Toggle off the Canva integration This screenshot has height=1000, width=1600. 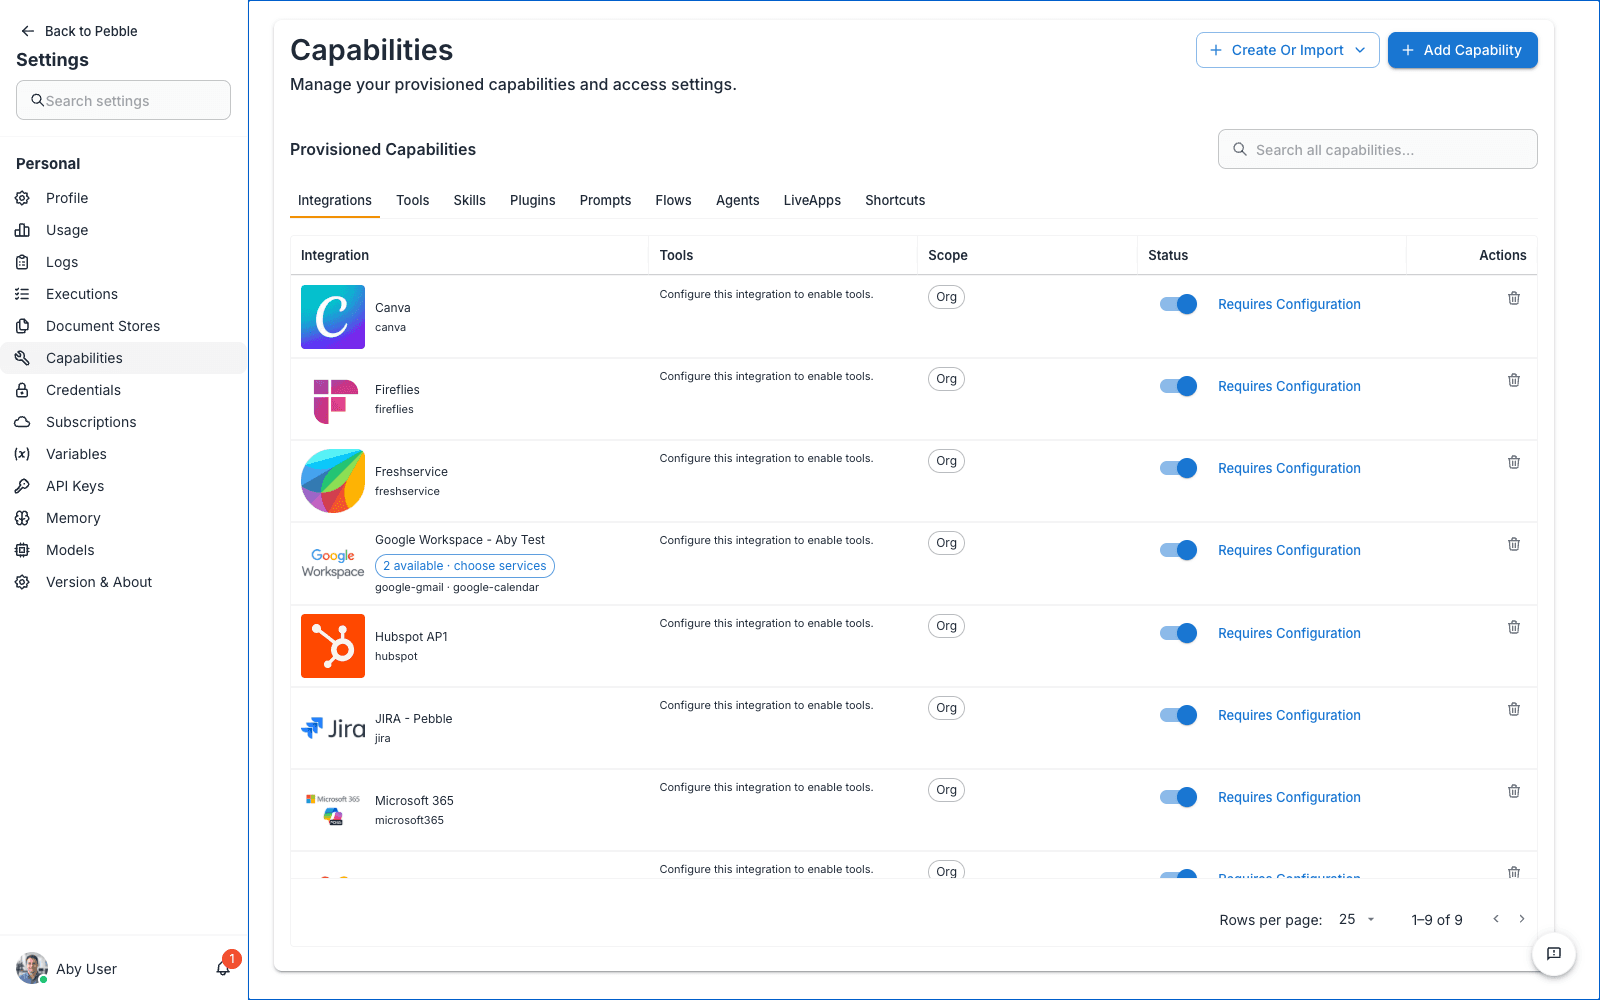point(1178,304)
